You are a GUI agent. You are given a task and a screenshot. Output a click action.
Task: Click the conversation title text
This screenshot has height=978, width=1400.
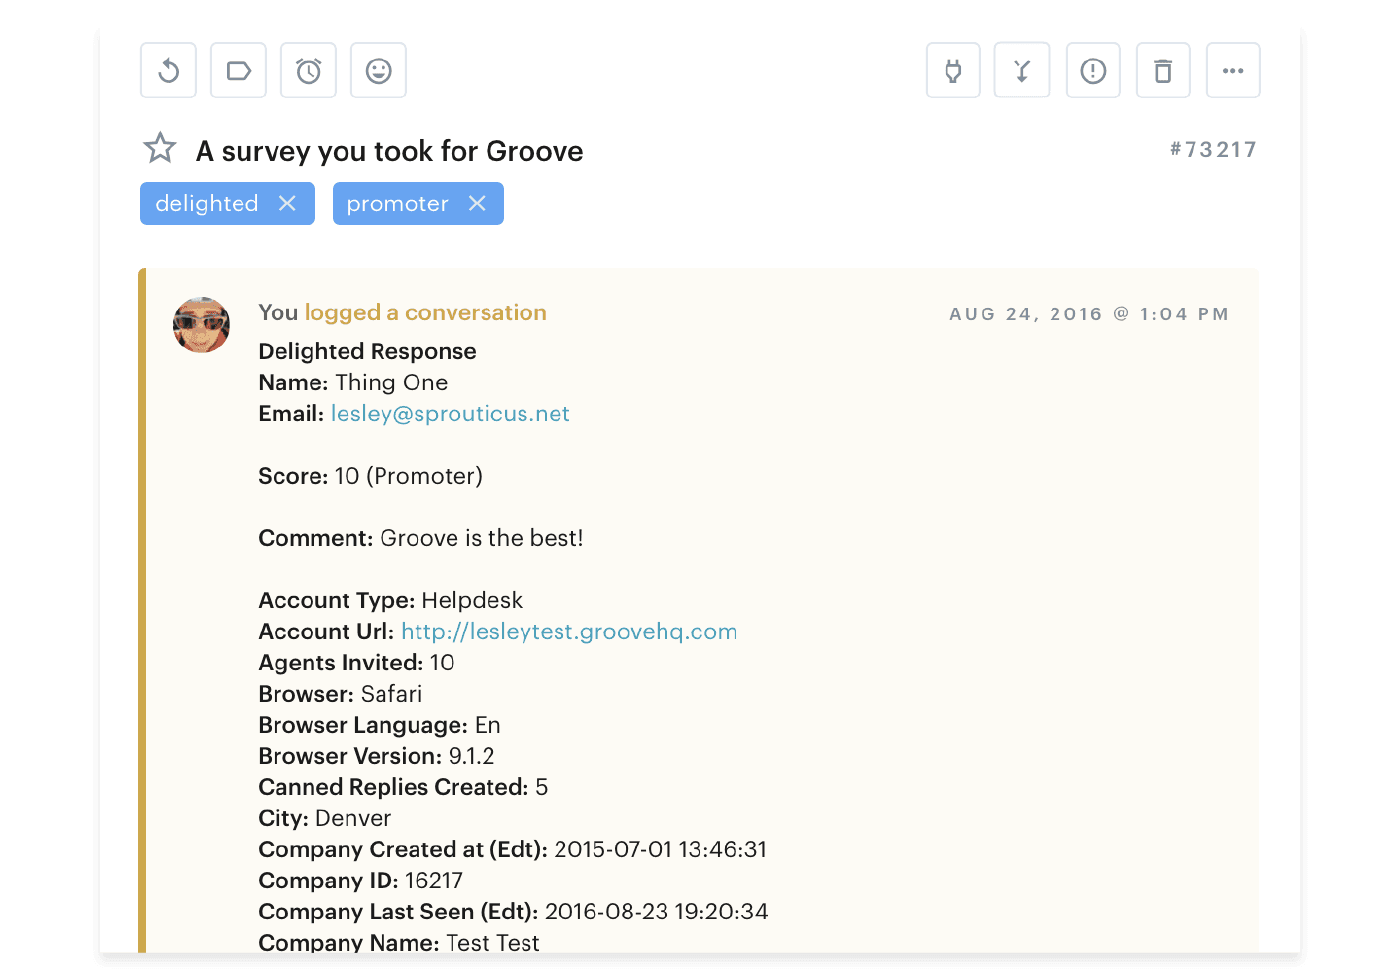[389, 151]
